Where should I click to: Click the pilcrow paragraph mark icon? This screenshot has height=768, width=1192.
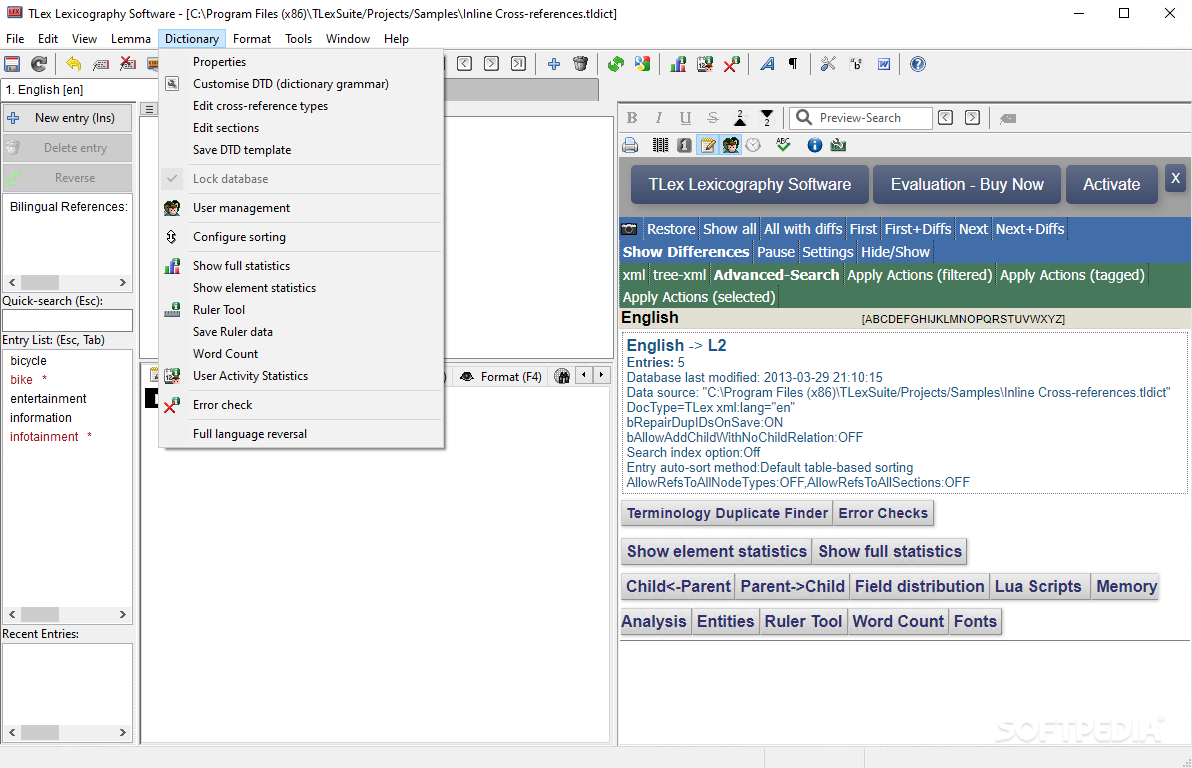click(x=793, y=64)
